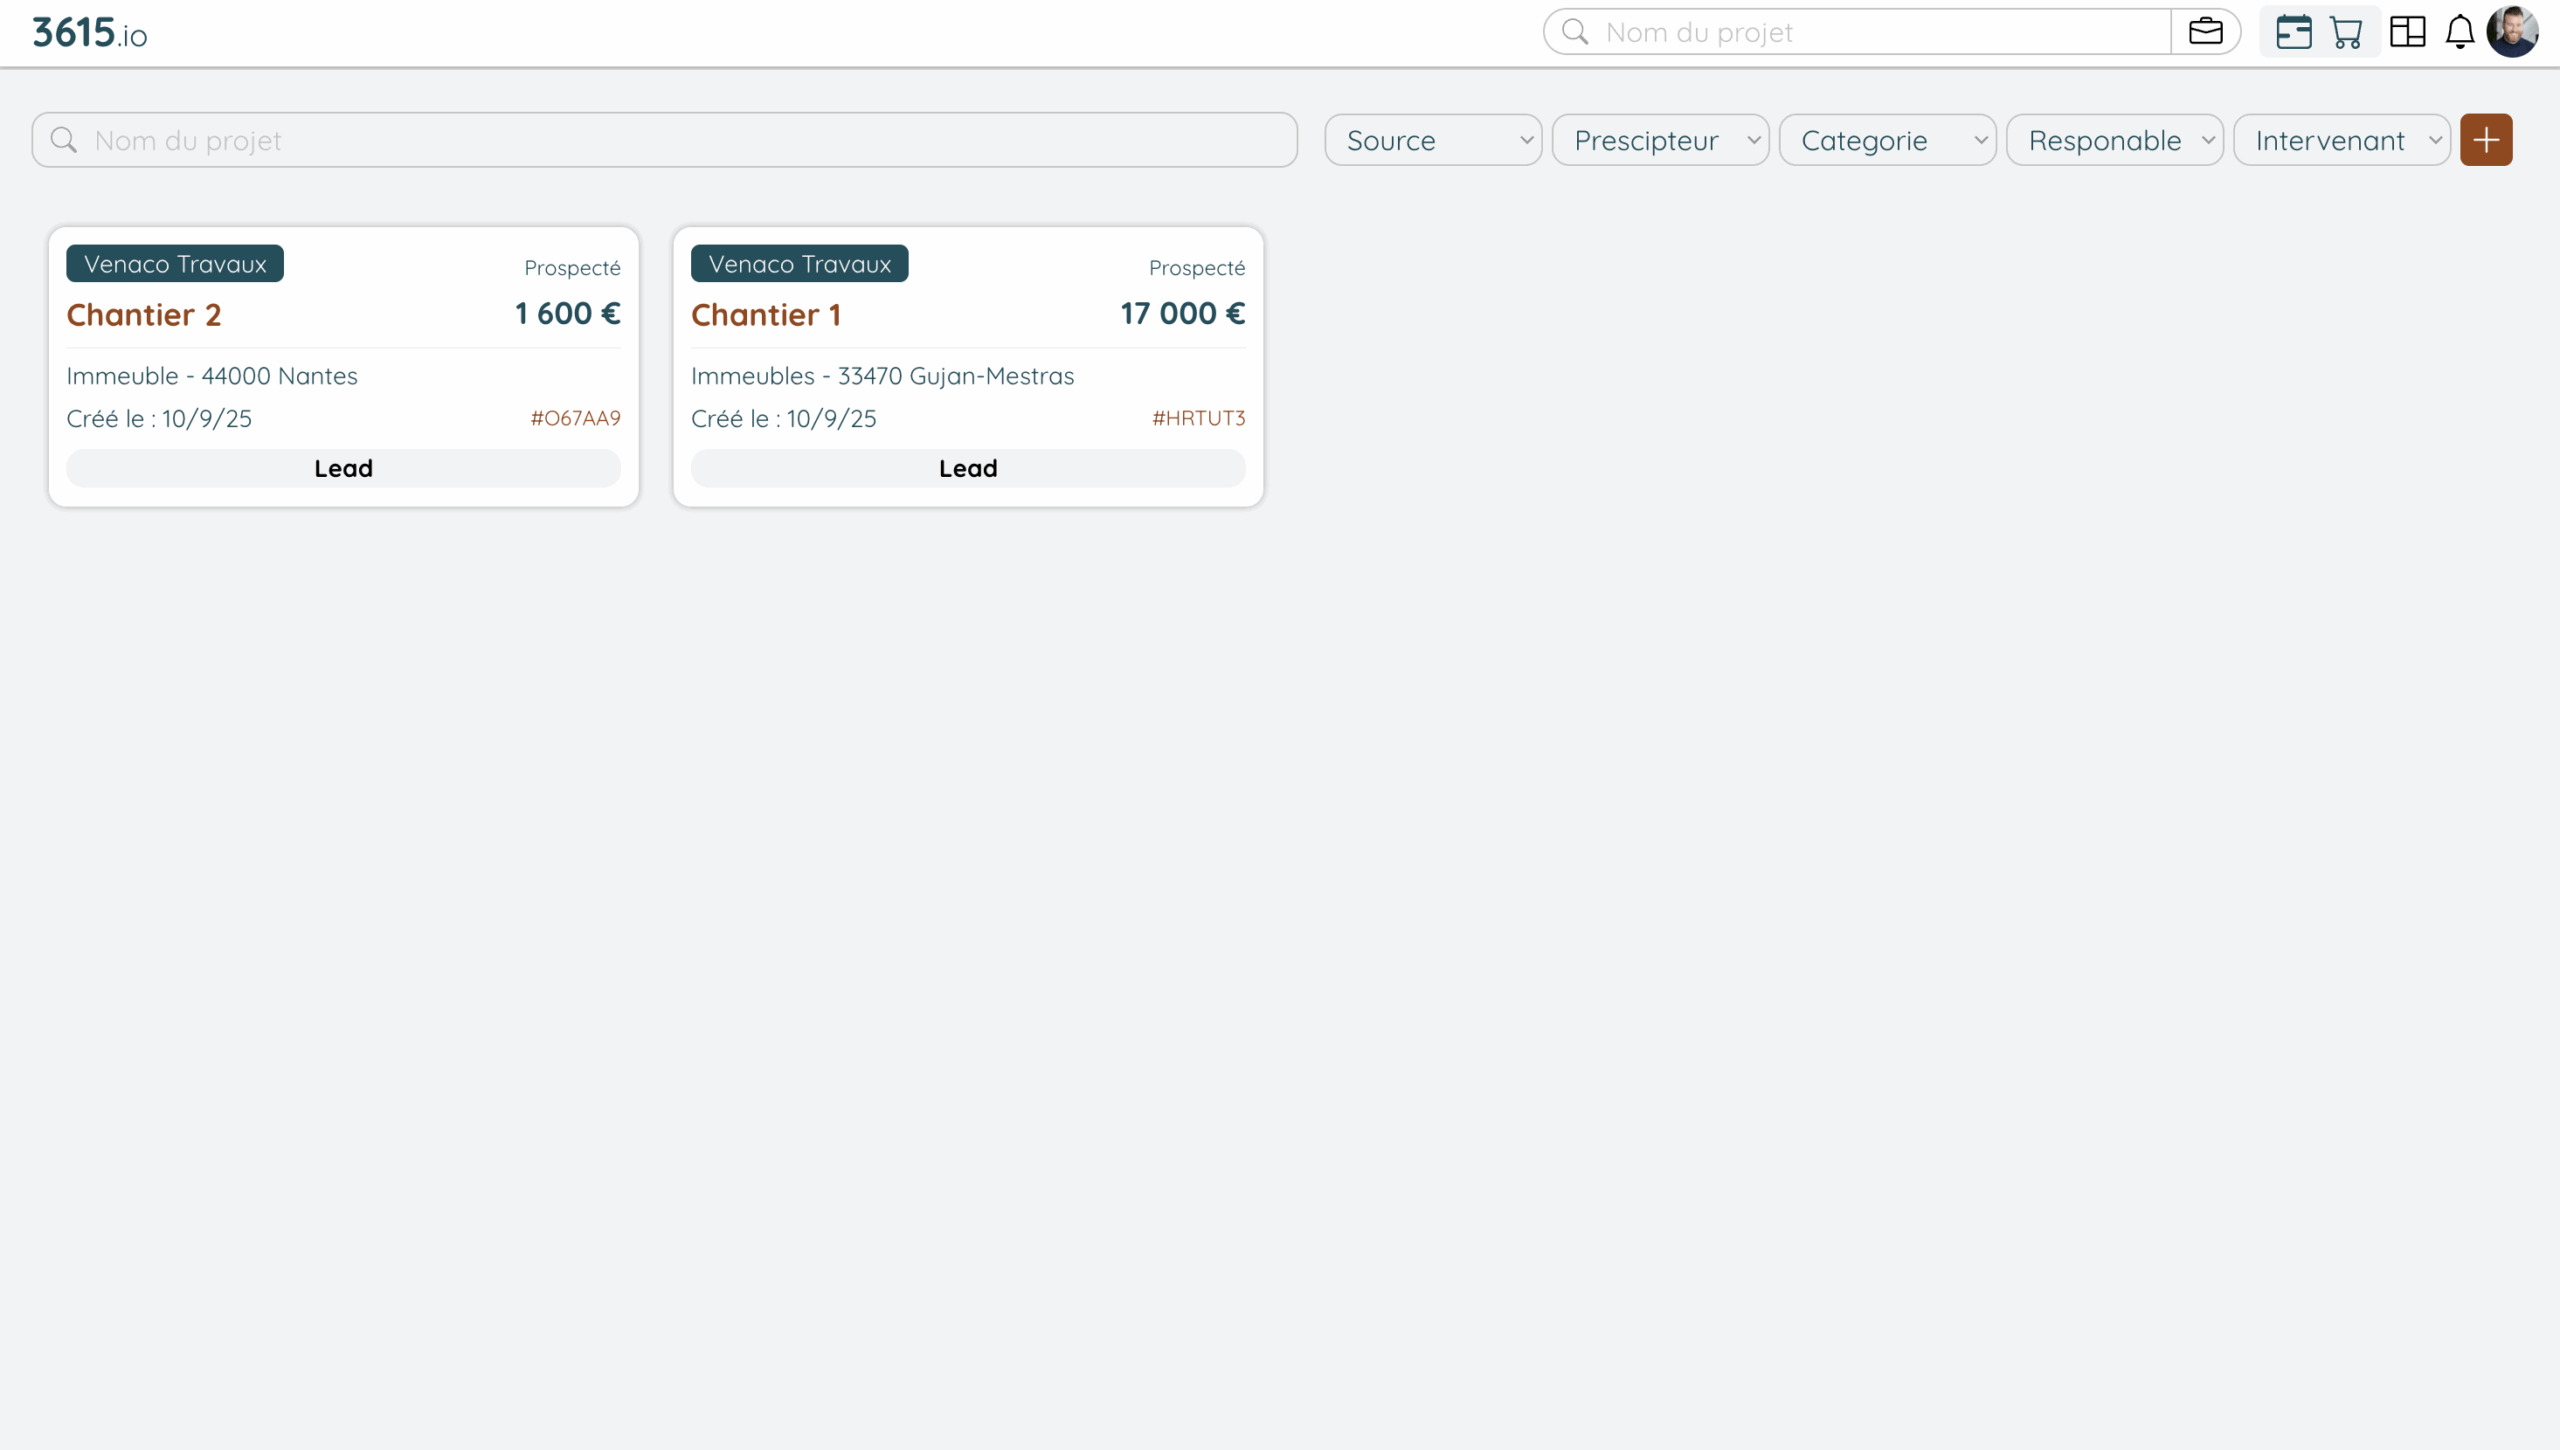The width and height of the screenshot is (2560, 1450).
Task: Expand the Source filter dropdown
Action: tap(1433, 140)
